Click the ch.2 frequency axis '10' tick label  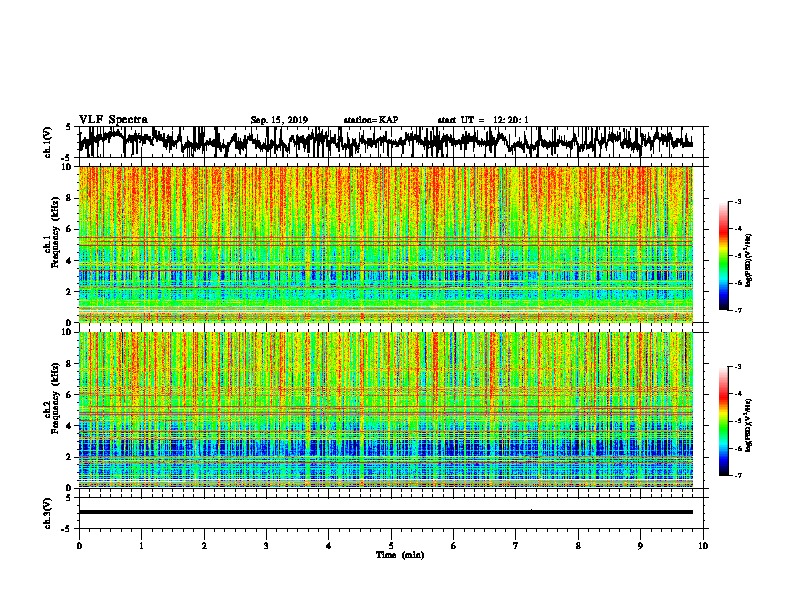pos(67,332)
